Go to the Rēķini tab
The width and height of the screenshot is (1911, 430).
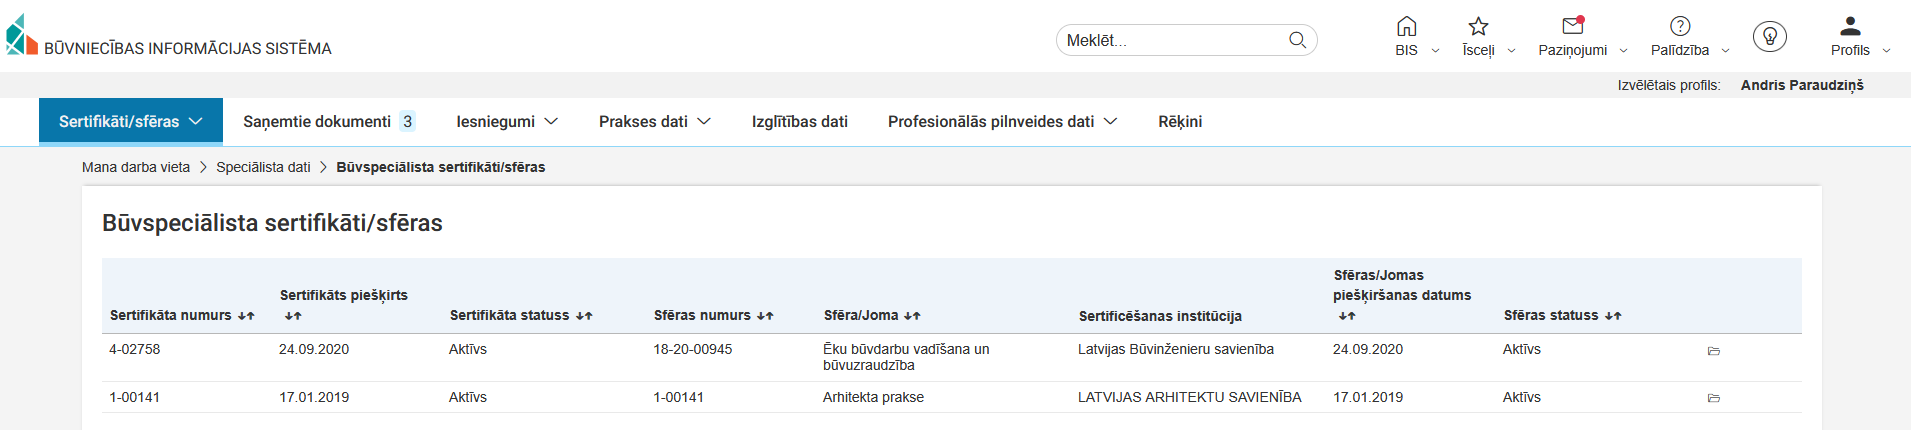1180,122
